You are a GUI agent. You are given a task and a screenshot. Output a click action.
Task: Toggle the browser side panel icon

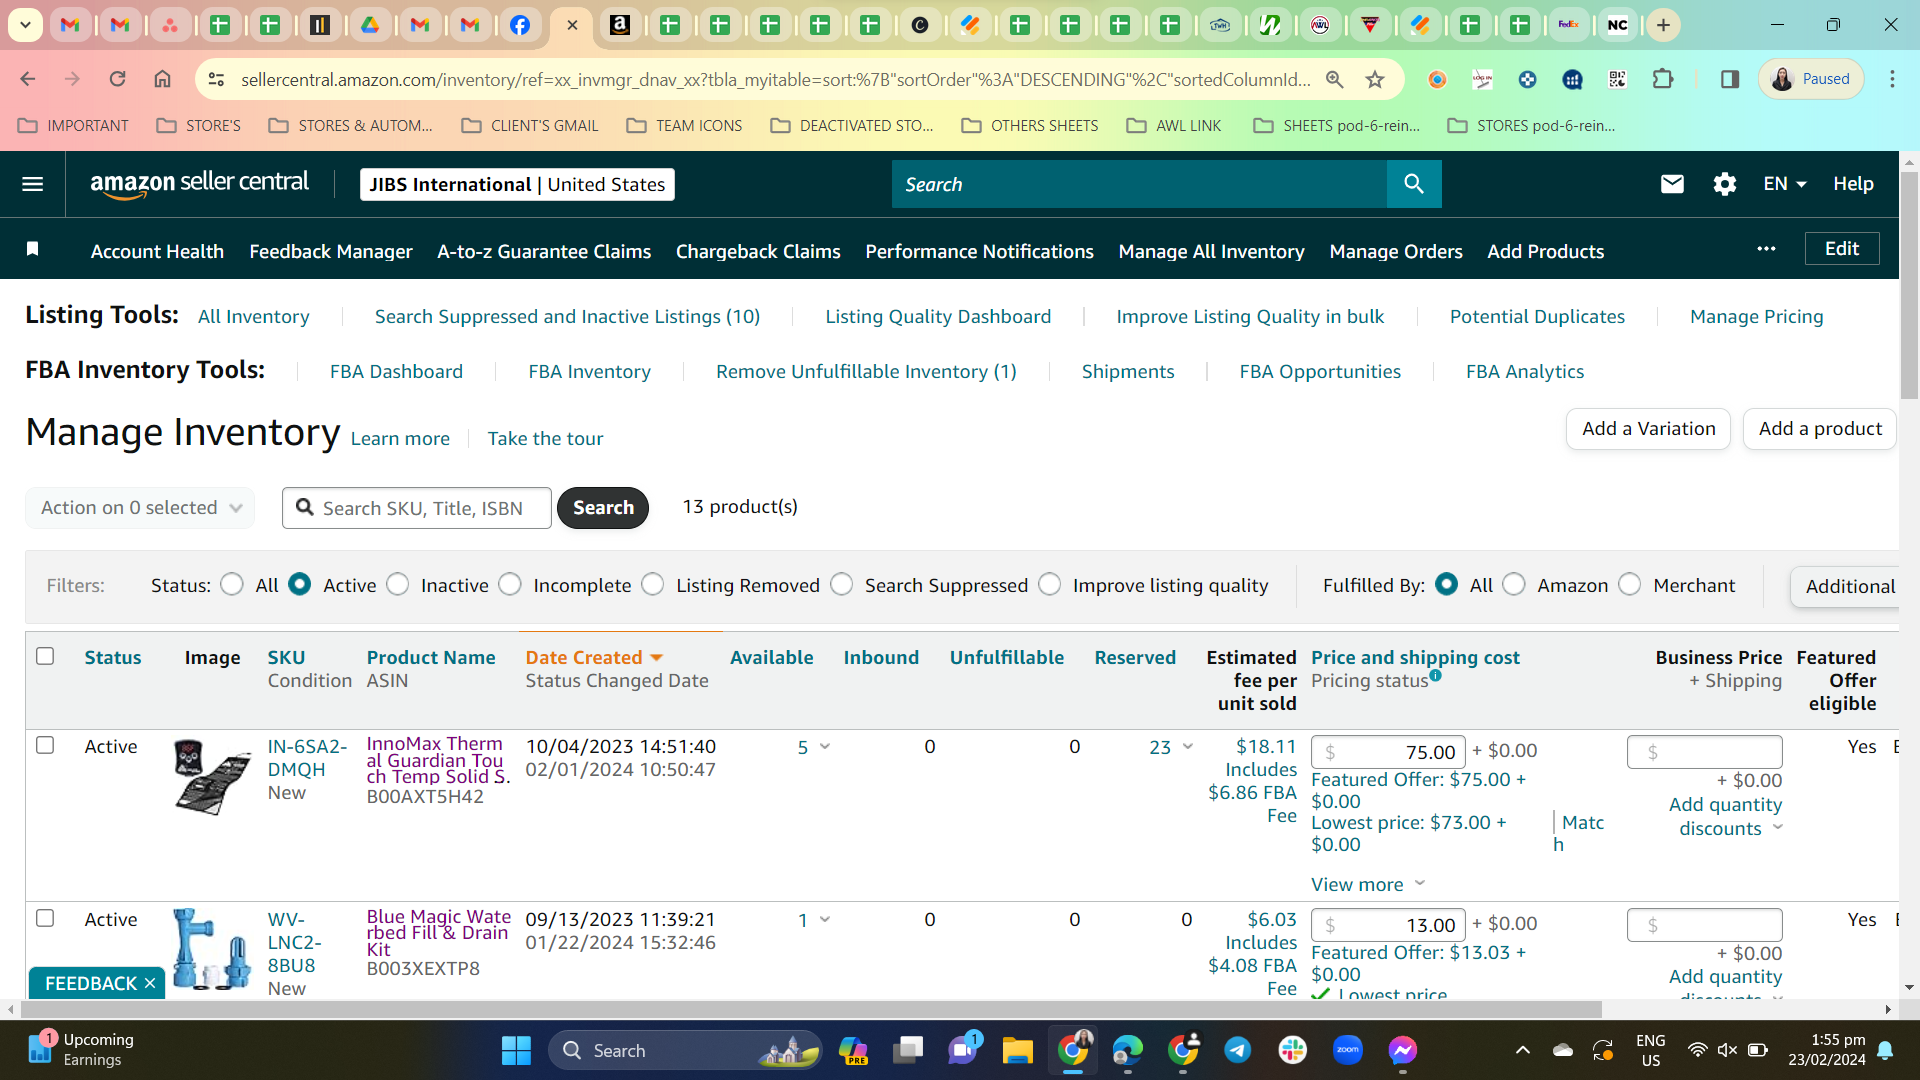1730,79
